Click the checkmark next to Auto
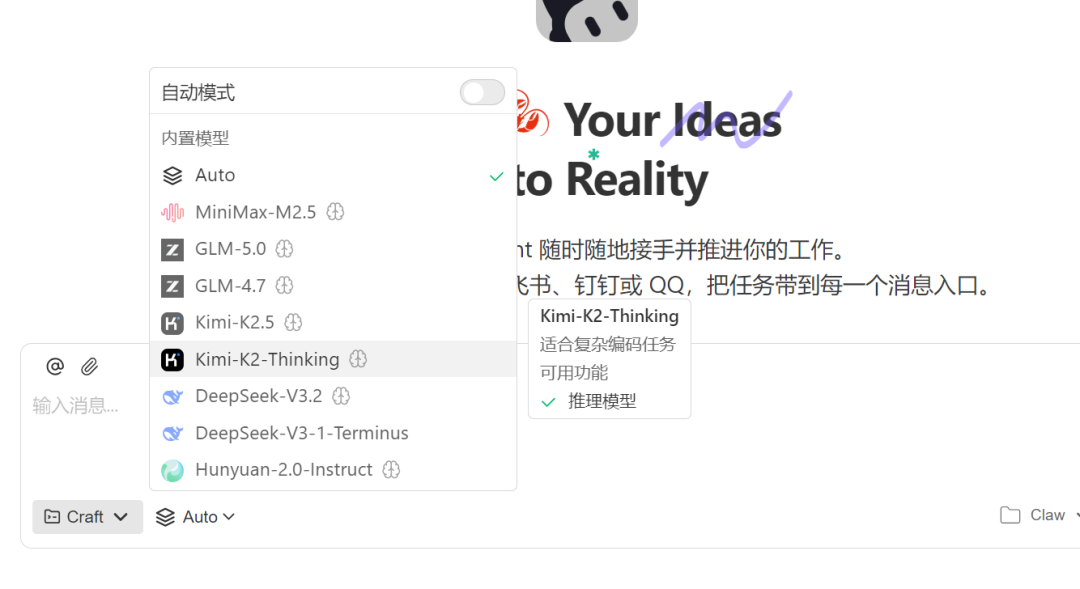The height and width of the screenshot is (589, 1080). (x=496, y=176)
